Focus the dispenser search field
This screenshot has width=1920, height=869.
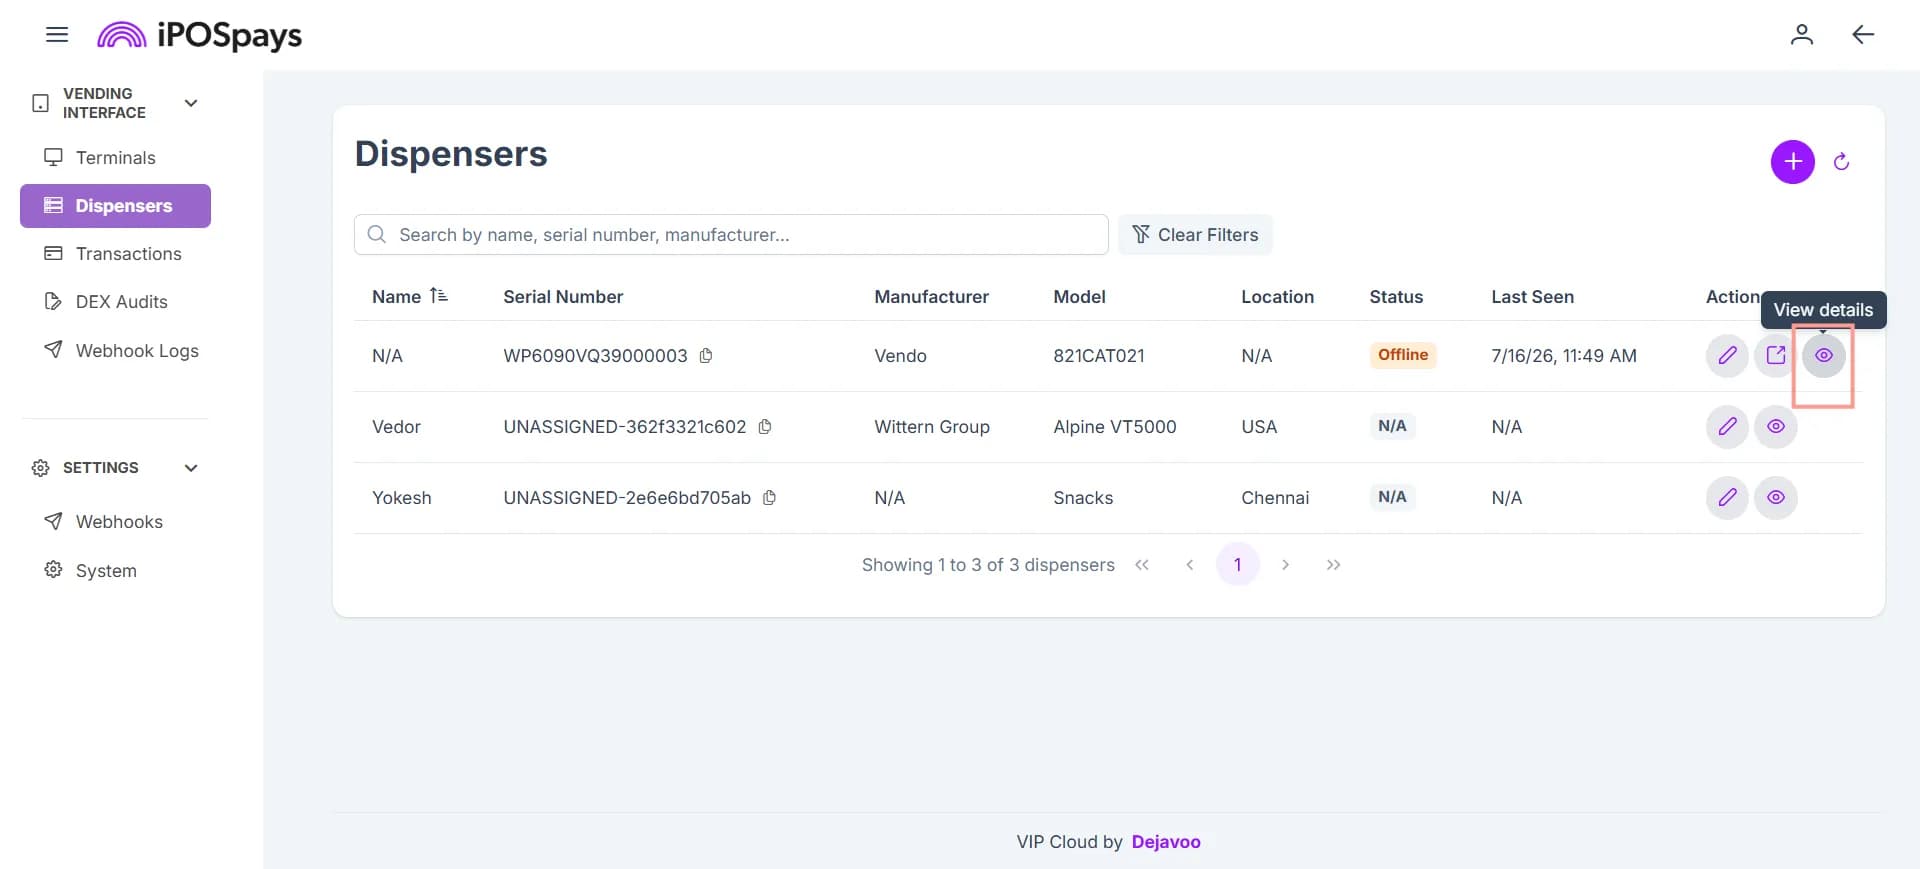click(x=731, y=235)
